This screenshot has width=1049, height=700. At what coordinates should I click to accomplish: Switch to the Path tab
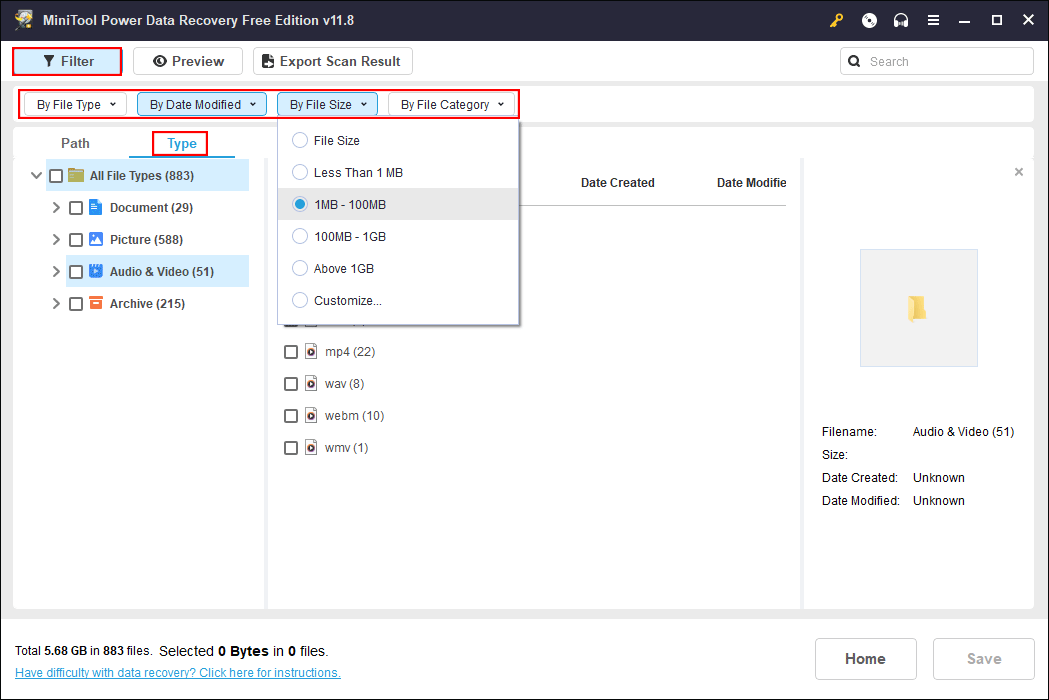75,143
